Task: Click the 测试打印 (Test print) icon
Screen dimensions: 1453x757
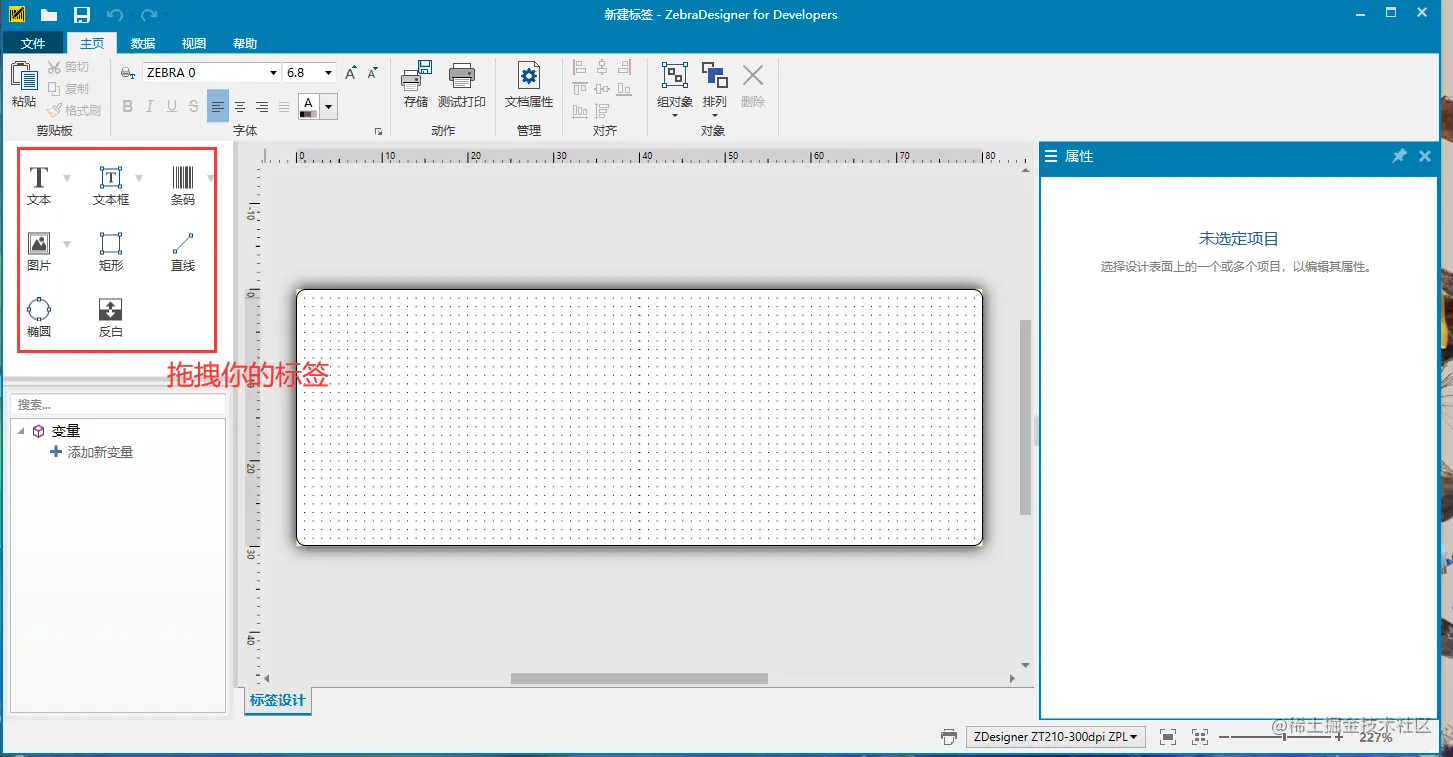Action: [x=462, y=76]
